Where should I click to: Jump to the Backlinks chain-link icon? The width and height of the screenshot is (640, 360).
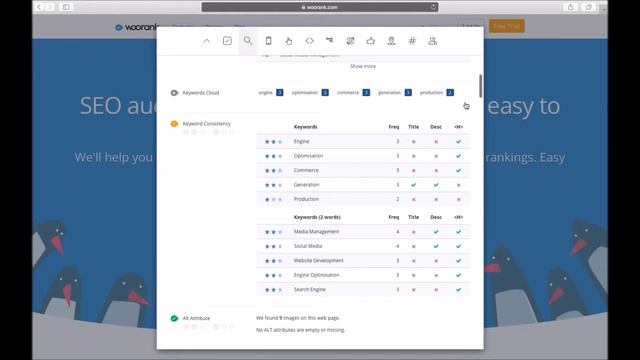tap(350, 41)
